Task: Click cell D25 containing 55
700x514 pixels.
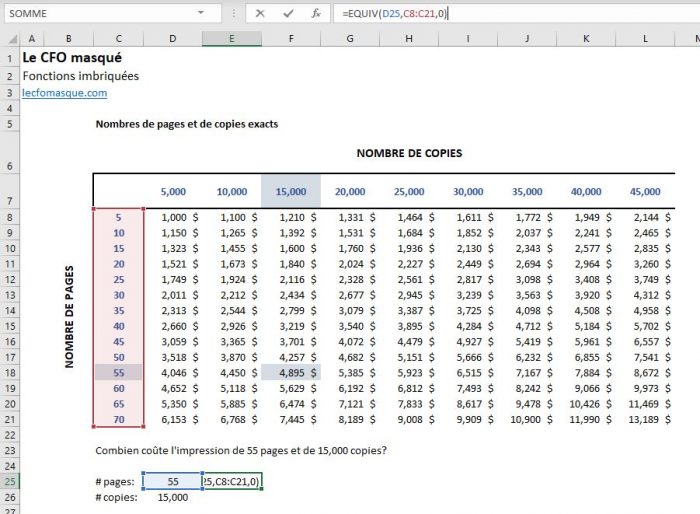Action: pos(173,481)
